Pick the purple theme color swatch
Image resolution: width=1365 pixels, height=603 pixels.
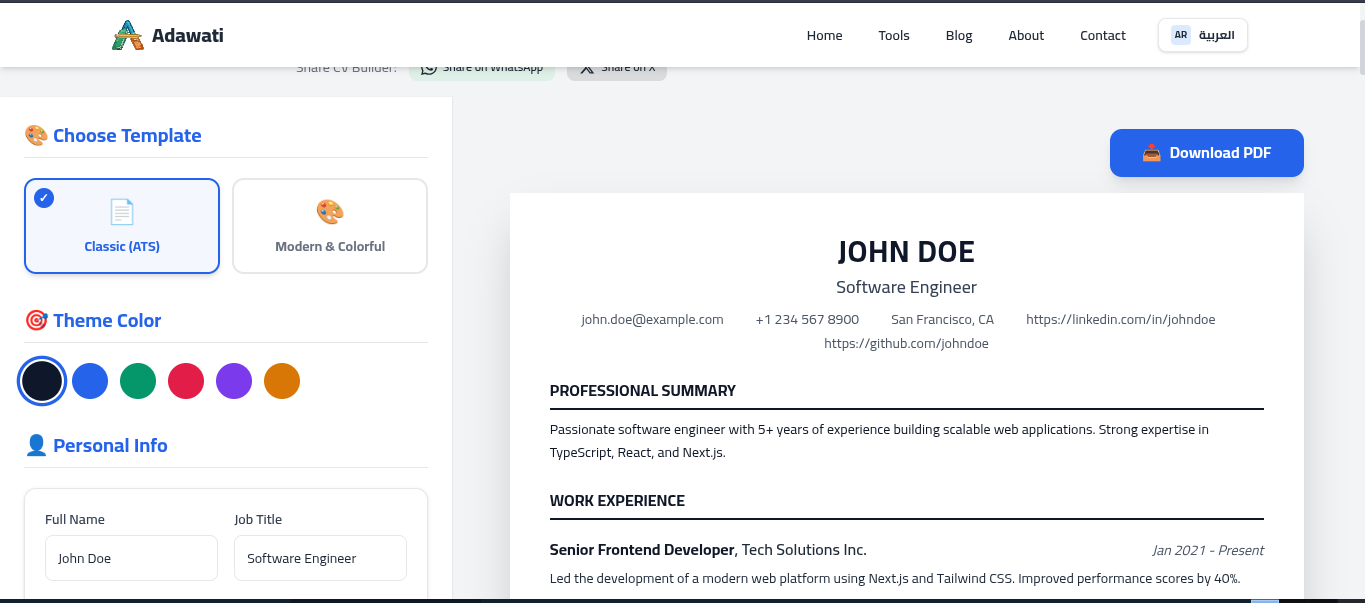tap(234, 381)
